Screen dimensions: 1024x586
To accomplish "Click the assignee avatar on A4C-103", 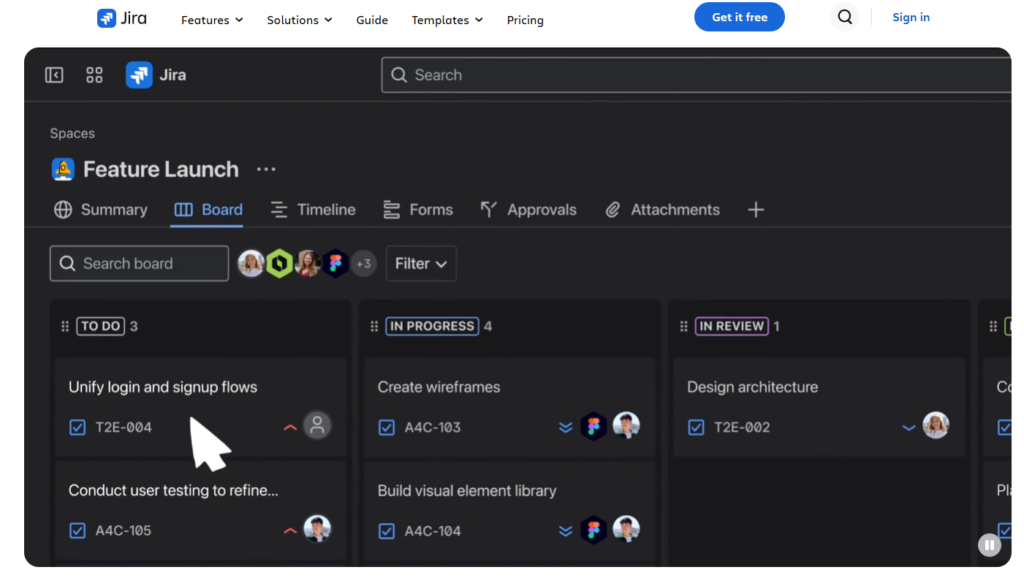I will (x=626, y=426).
